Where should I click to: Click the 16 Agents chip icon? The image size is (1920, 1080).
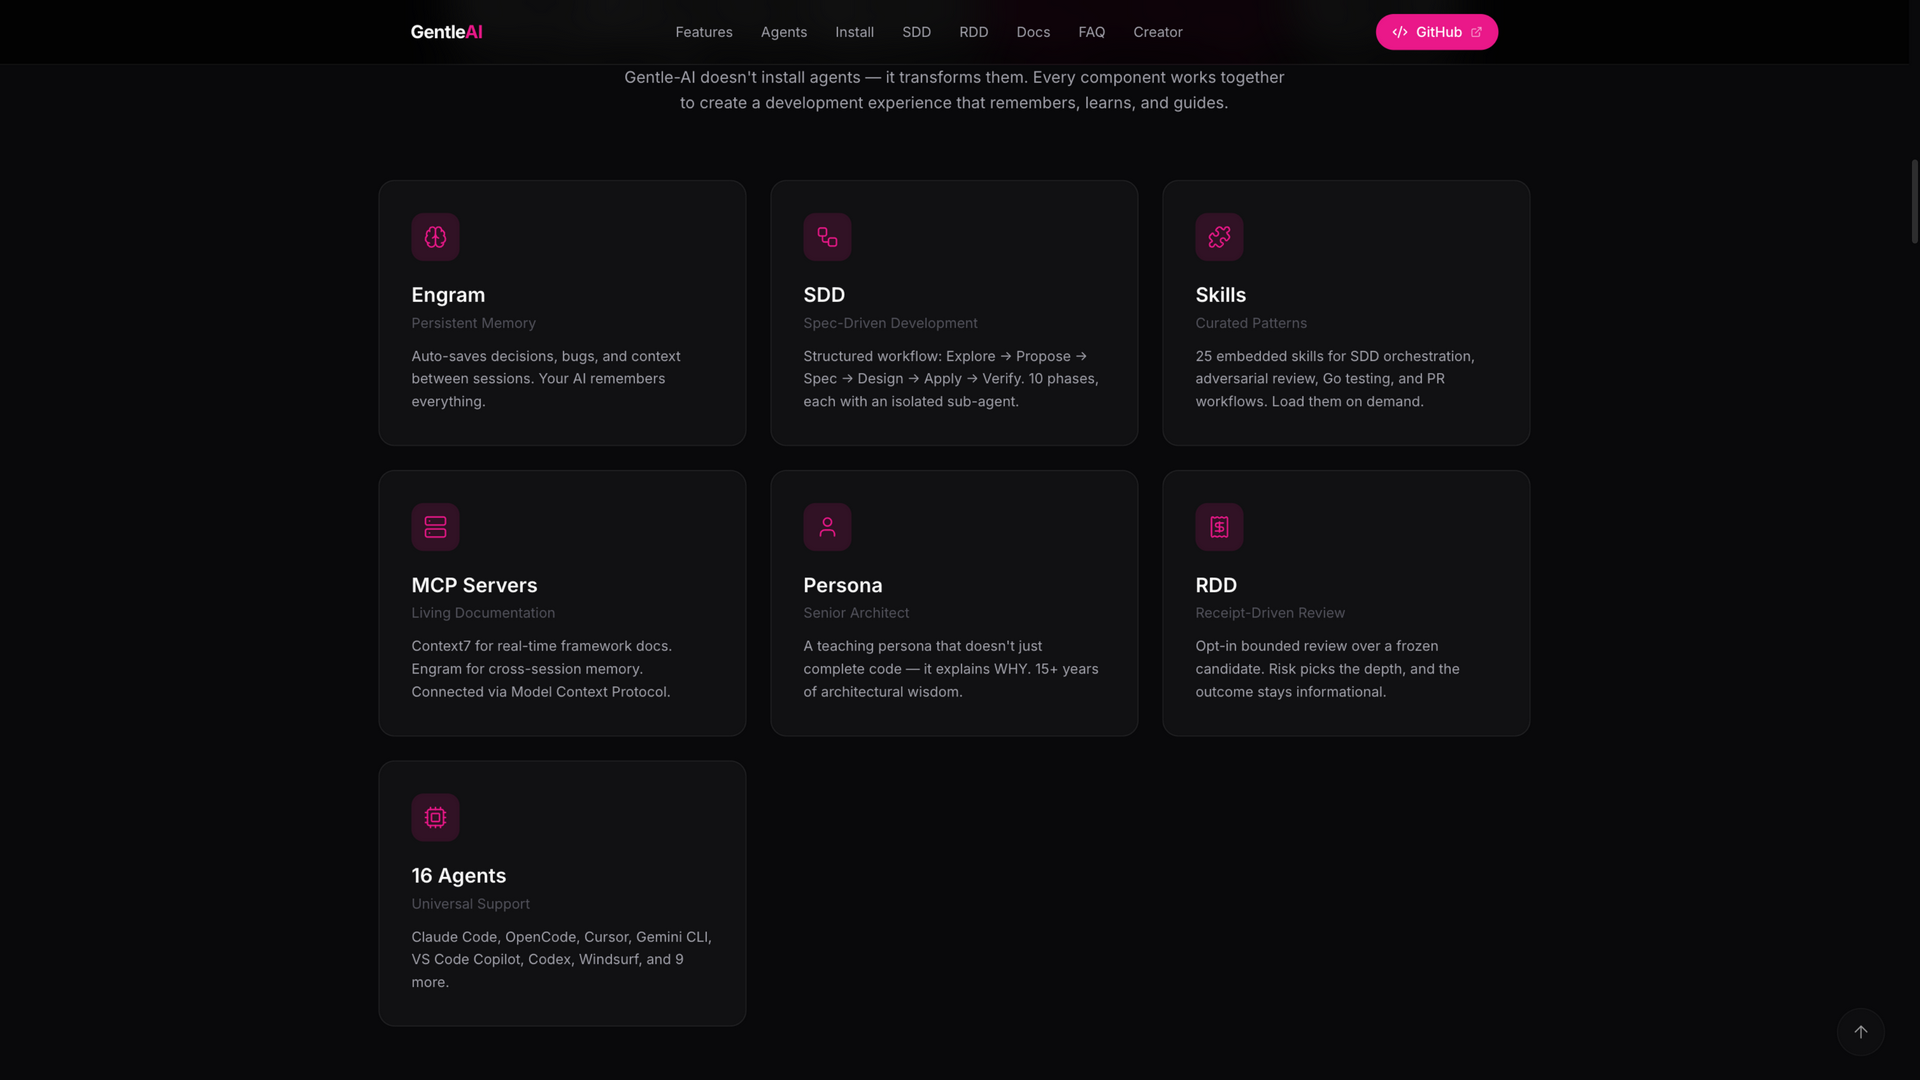(435, 818)
